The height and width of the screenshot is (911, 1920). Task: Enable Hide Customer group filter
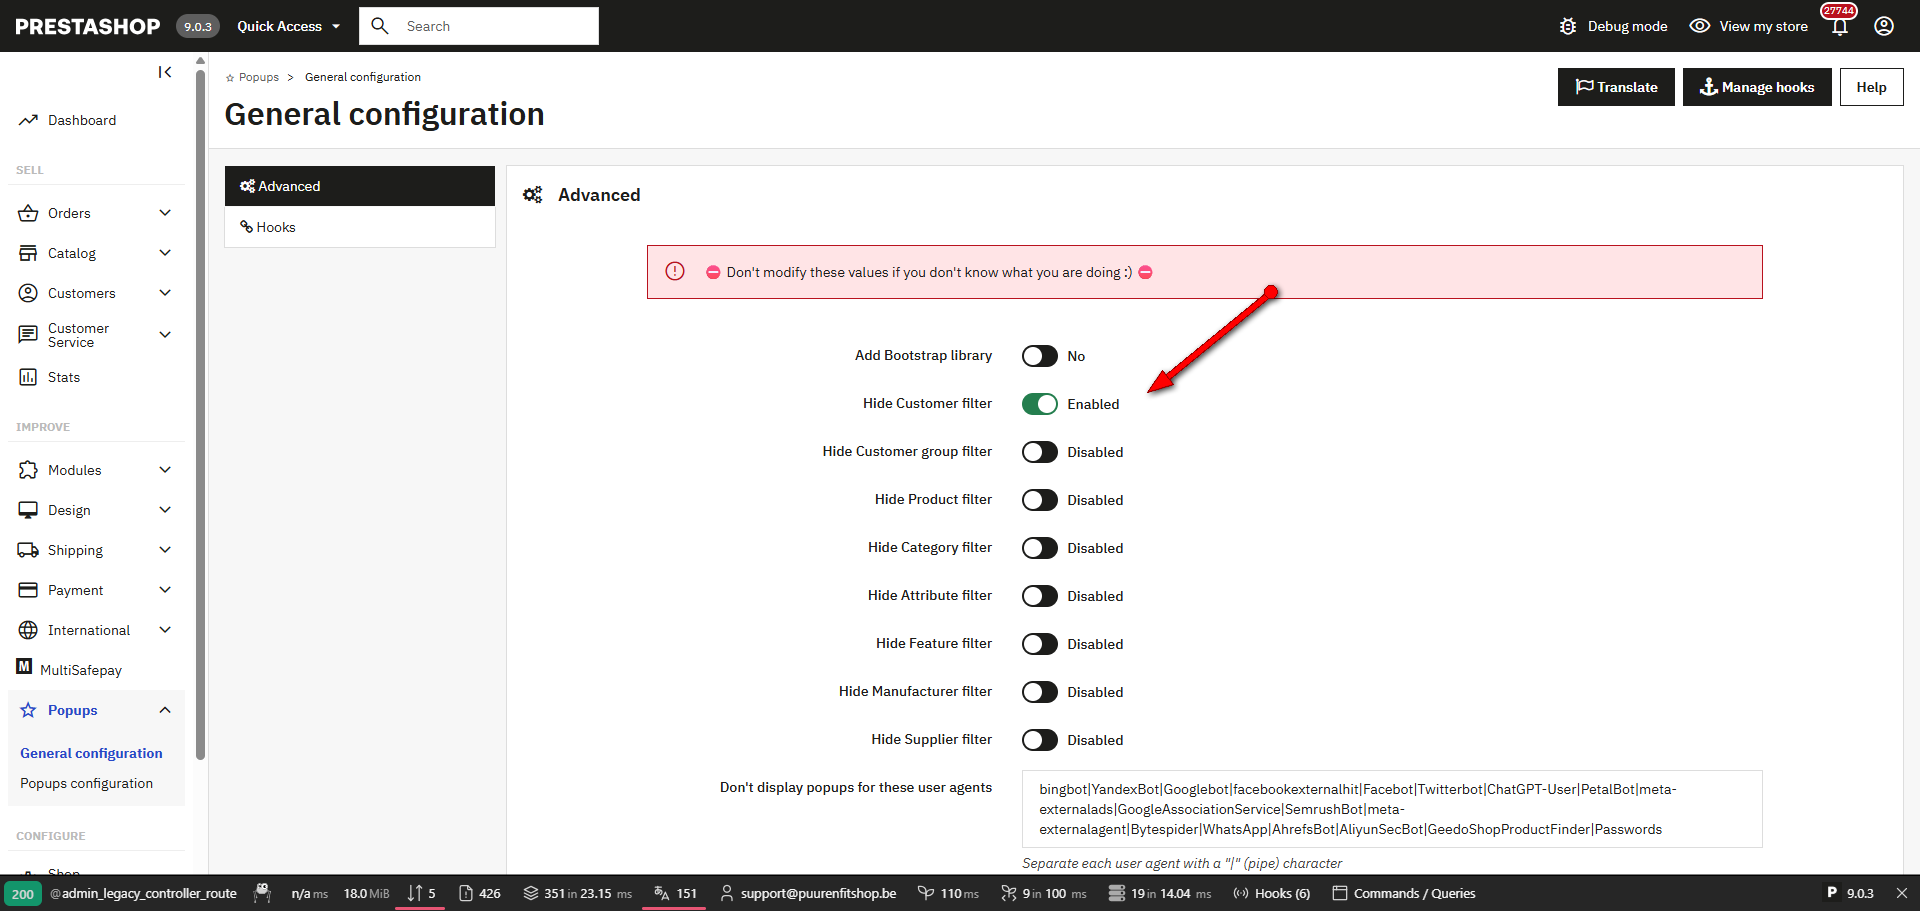tap(1040, 452)
